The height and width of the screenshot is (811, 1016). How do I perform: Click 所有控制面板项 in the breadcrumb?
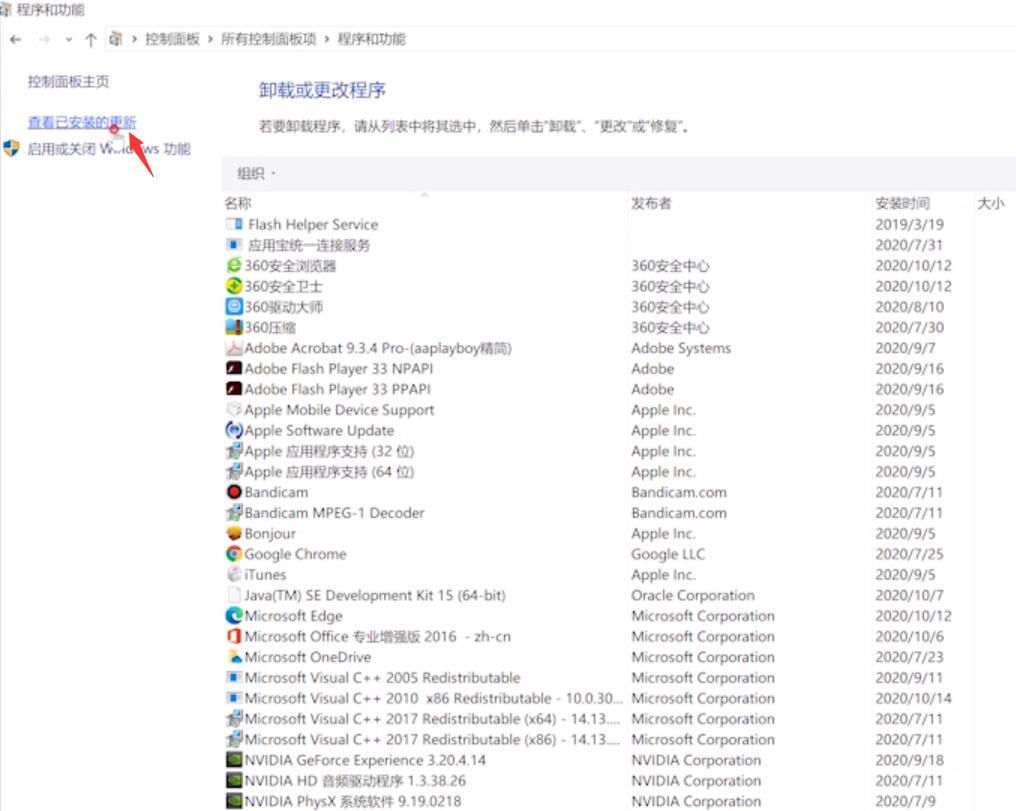pos(268,40)
